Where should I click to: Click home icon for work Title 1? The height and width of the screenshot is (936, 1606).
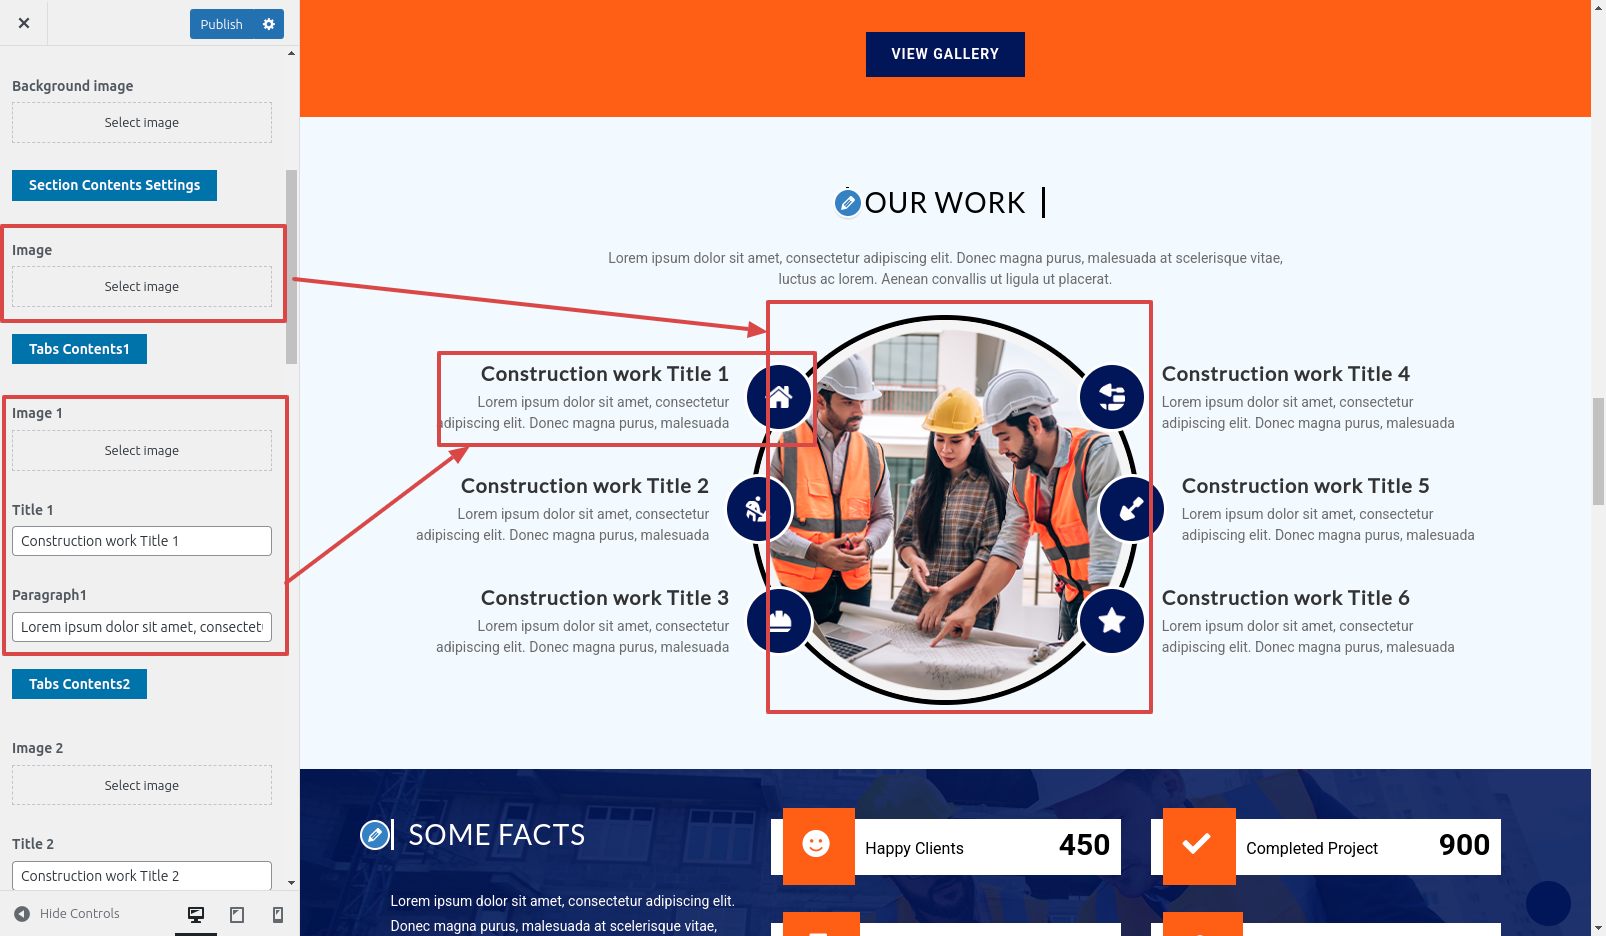[x=780, y=397]
